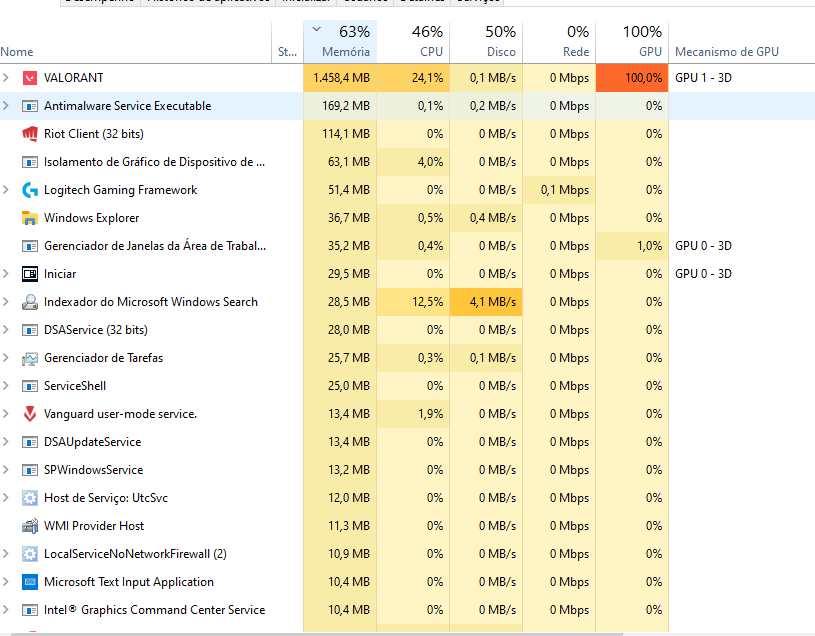Expand the VALORANT process group
The height and width of the screenshot is (636, 815).
(x=6, y=78)
